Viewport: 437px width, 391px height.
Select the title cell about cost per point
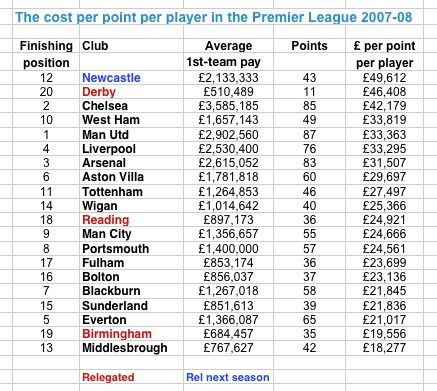(214, 17)
